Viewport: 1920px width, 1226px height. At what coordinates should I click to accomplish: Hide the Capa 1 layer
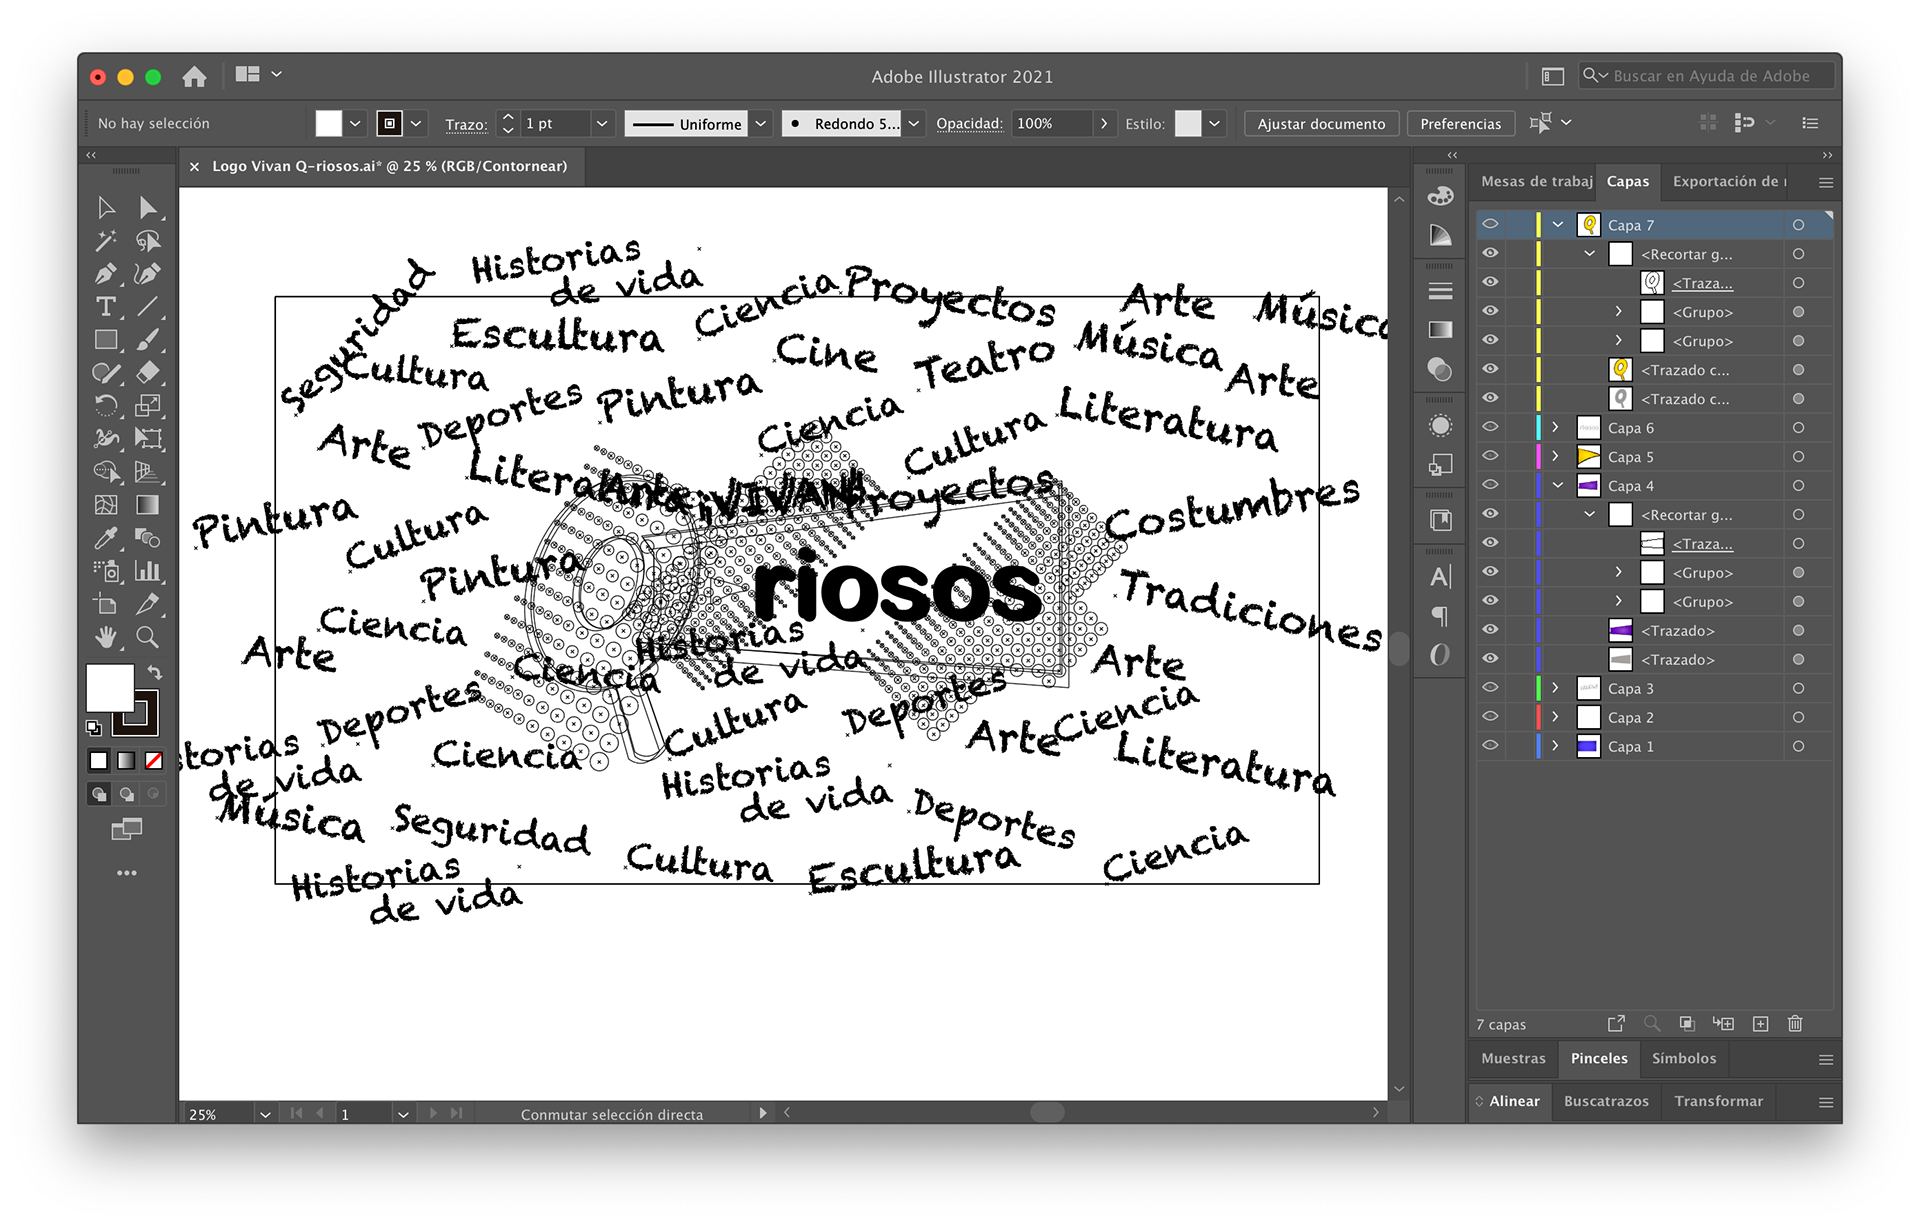(1490, 746)
